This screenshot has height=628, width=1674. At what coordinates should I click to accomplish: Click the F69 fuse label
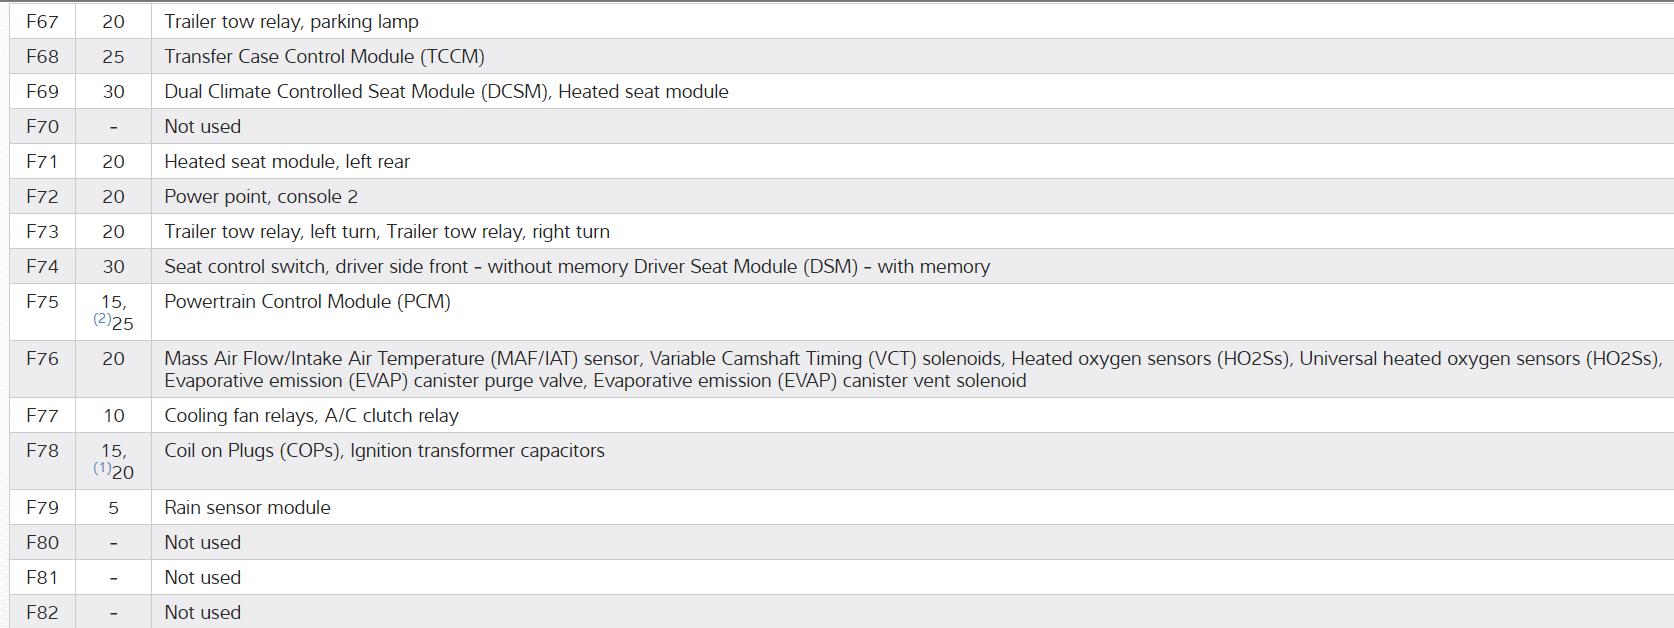[x=42, y=92]
